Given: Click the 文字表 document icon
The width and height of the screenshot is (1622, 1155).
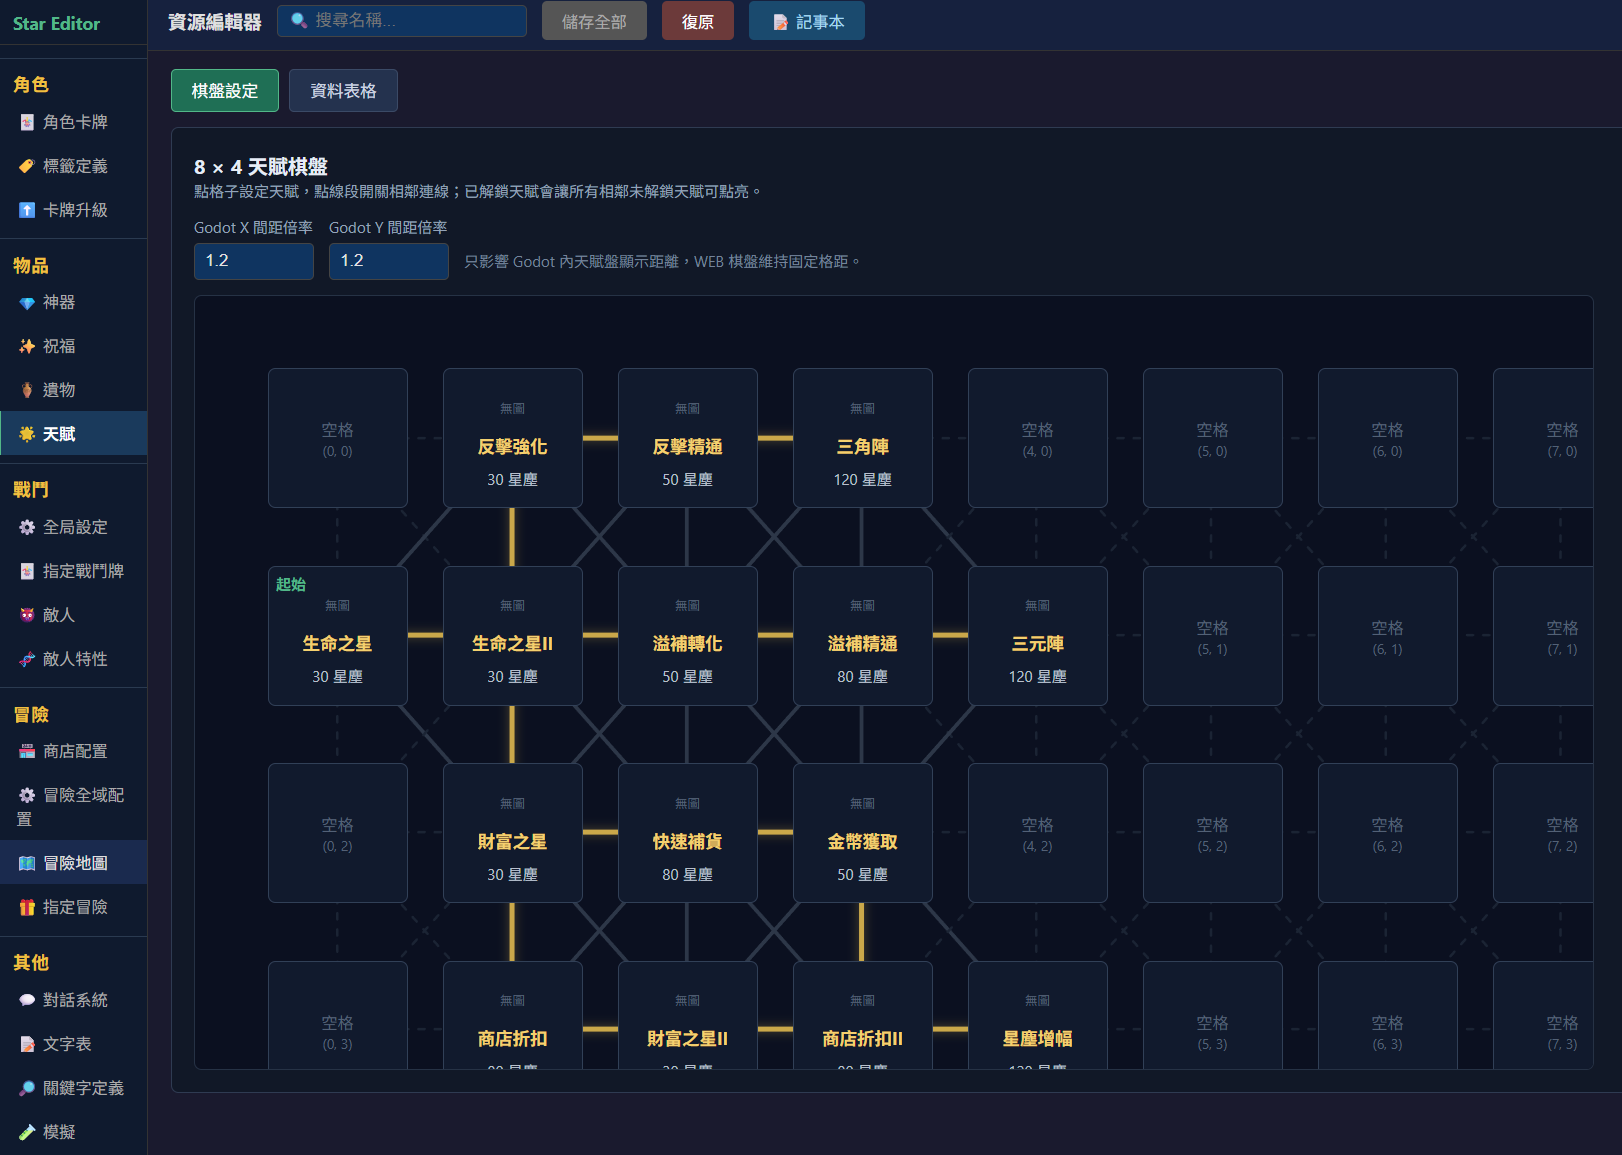Looking at the screenshot, I should click(27, 1044).
